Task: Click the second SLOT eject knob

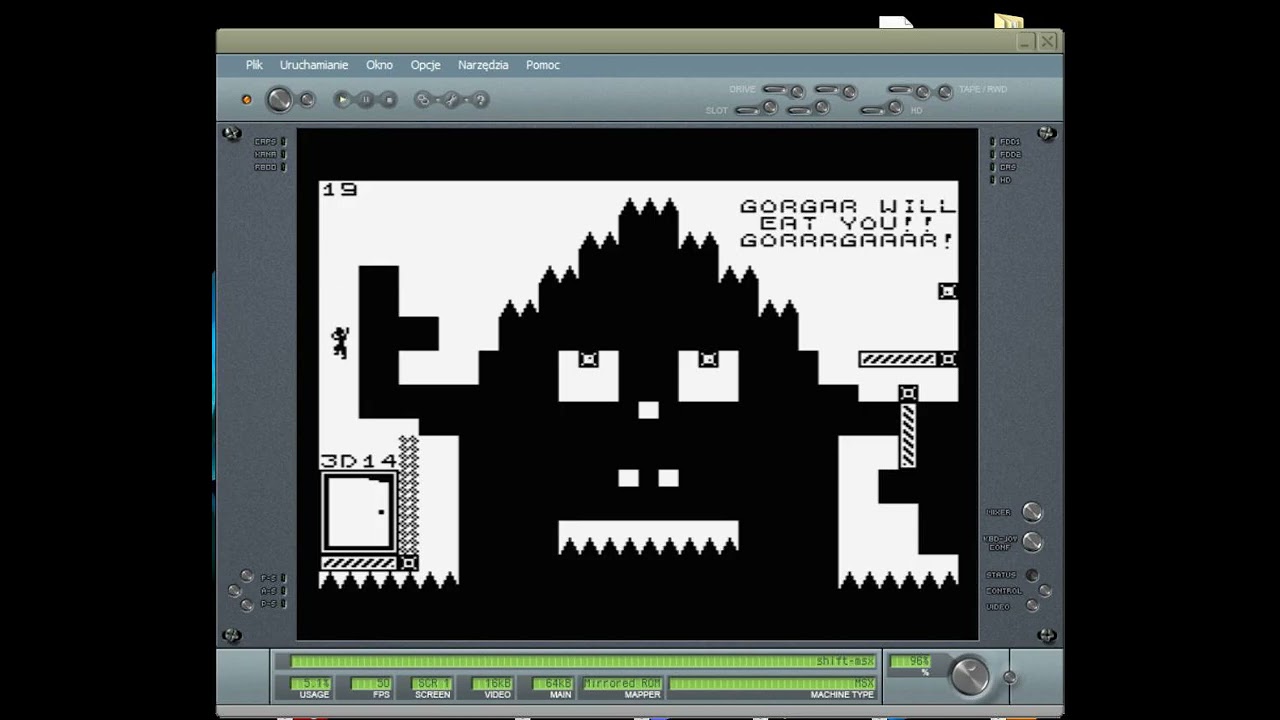Action: coord(822,107)
